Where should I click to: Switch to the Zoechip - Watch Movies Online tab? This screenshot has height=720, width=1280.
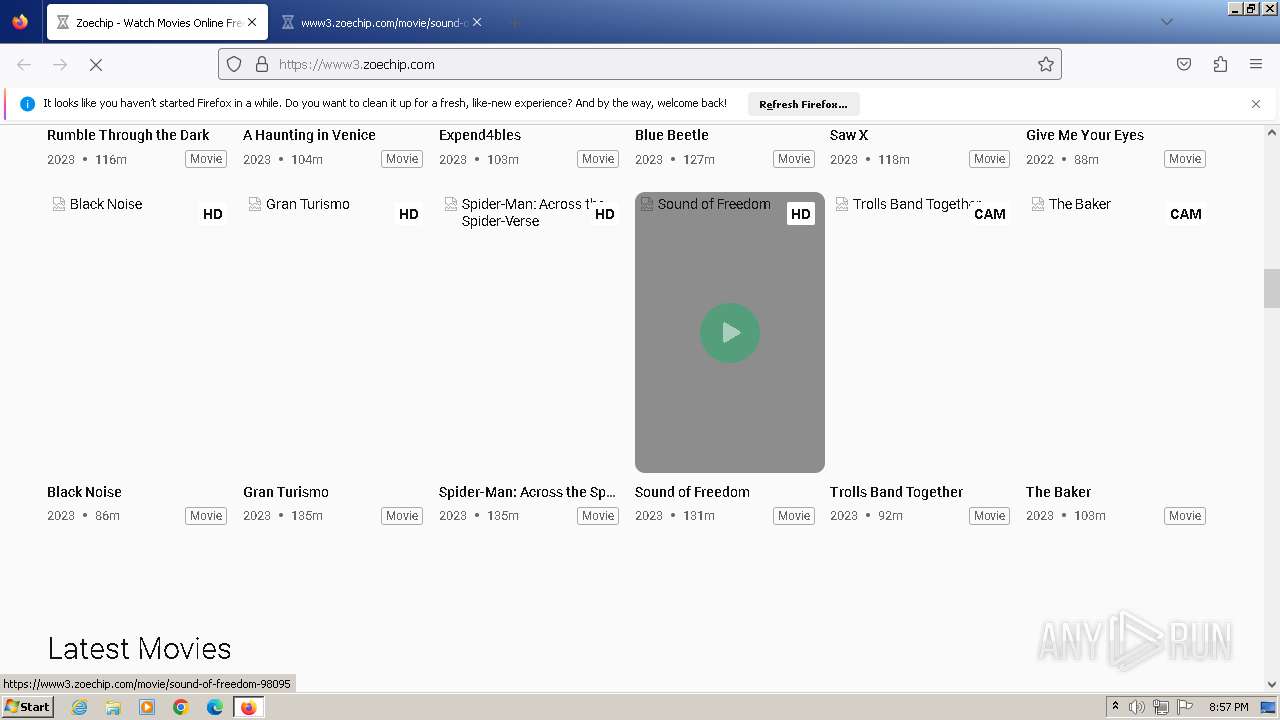156,22
